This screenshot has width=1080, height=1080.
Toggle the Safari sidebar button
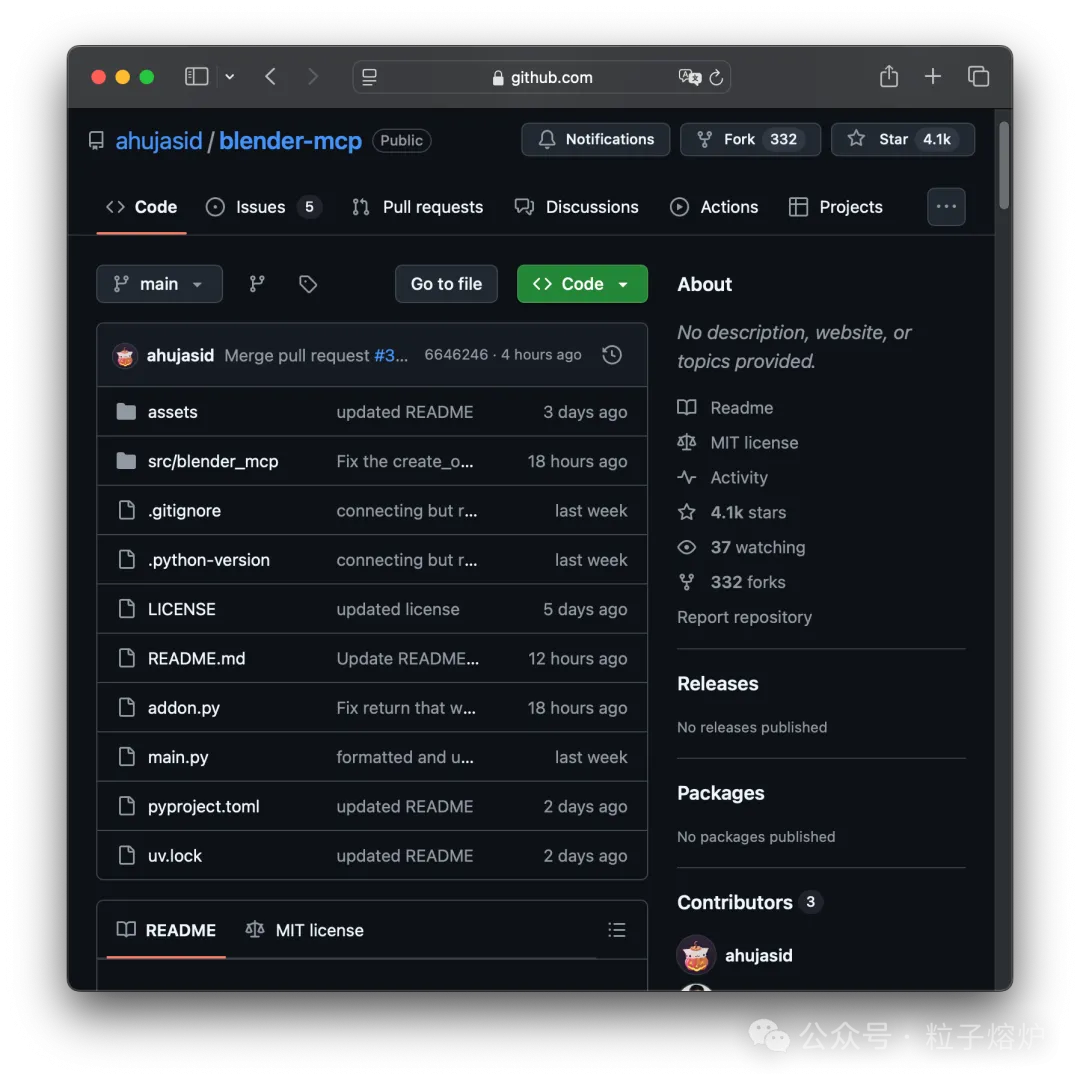(x=196, y=76)
